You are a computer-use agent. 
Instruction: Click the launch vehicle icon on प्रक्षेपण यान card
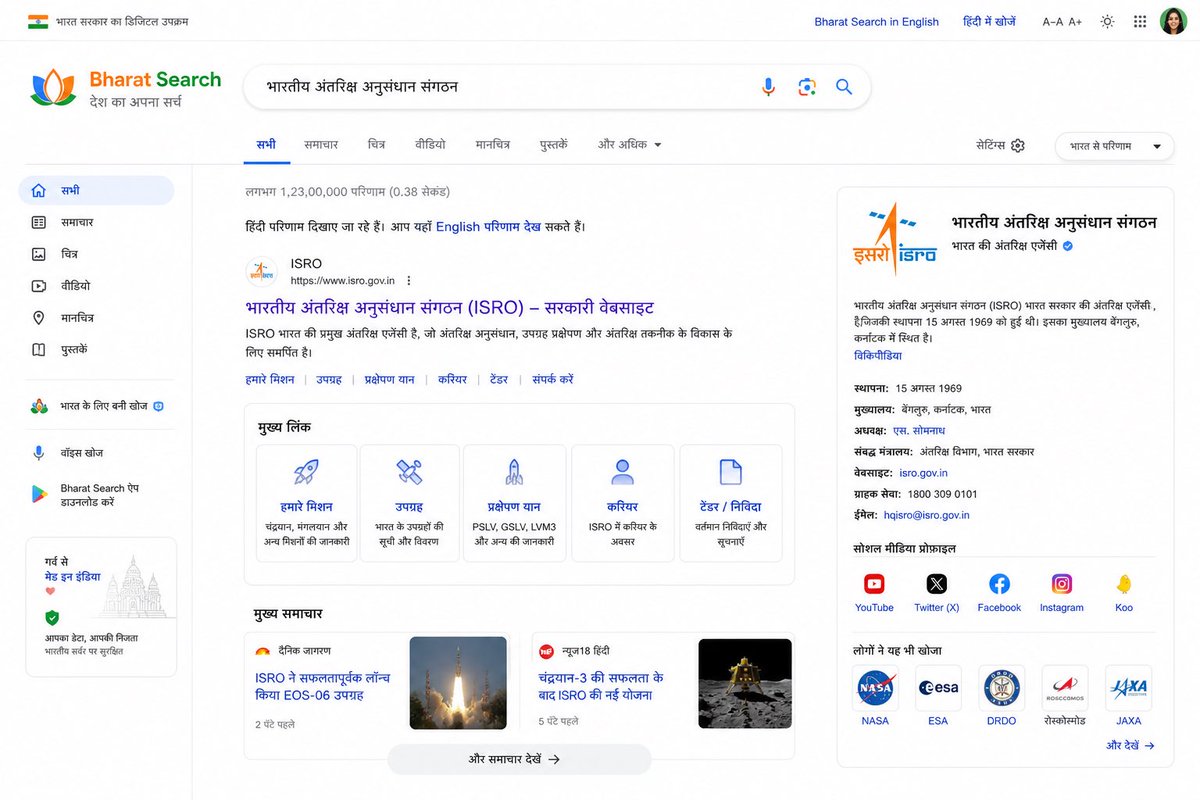tap(514, 472)
